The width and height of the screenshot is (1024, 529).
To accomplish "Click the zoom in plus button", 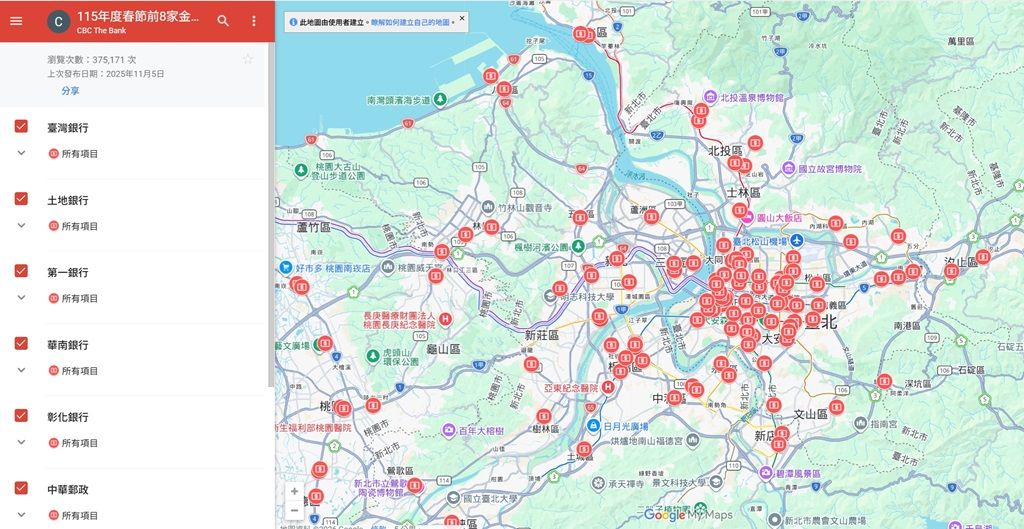I will point(295,491).
